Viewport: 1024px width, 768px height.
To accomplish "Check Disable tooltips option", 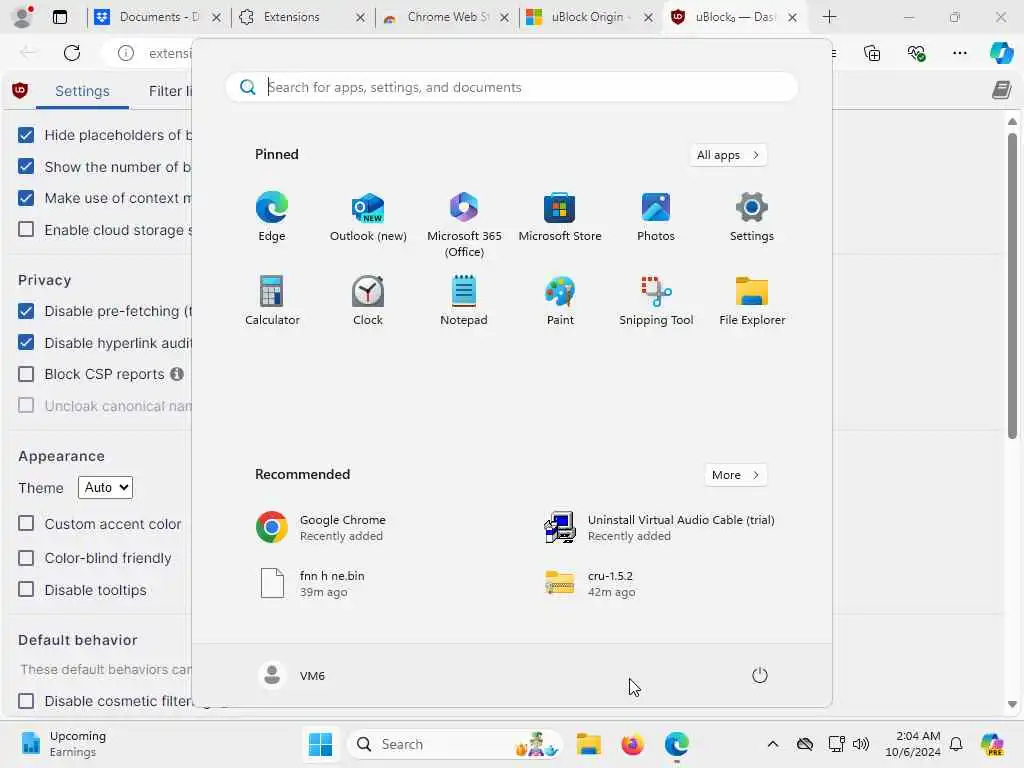I will tap(26, 590).
